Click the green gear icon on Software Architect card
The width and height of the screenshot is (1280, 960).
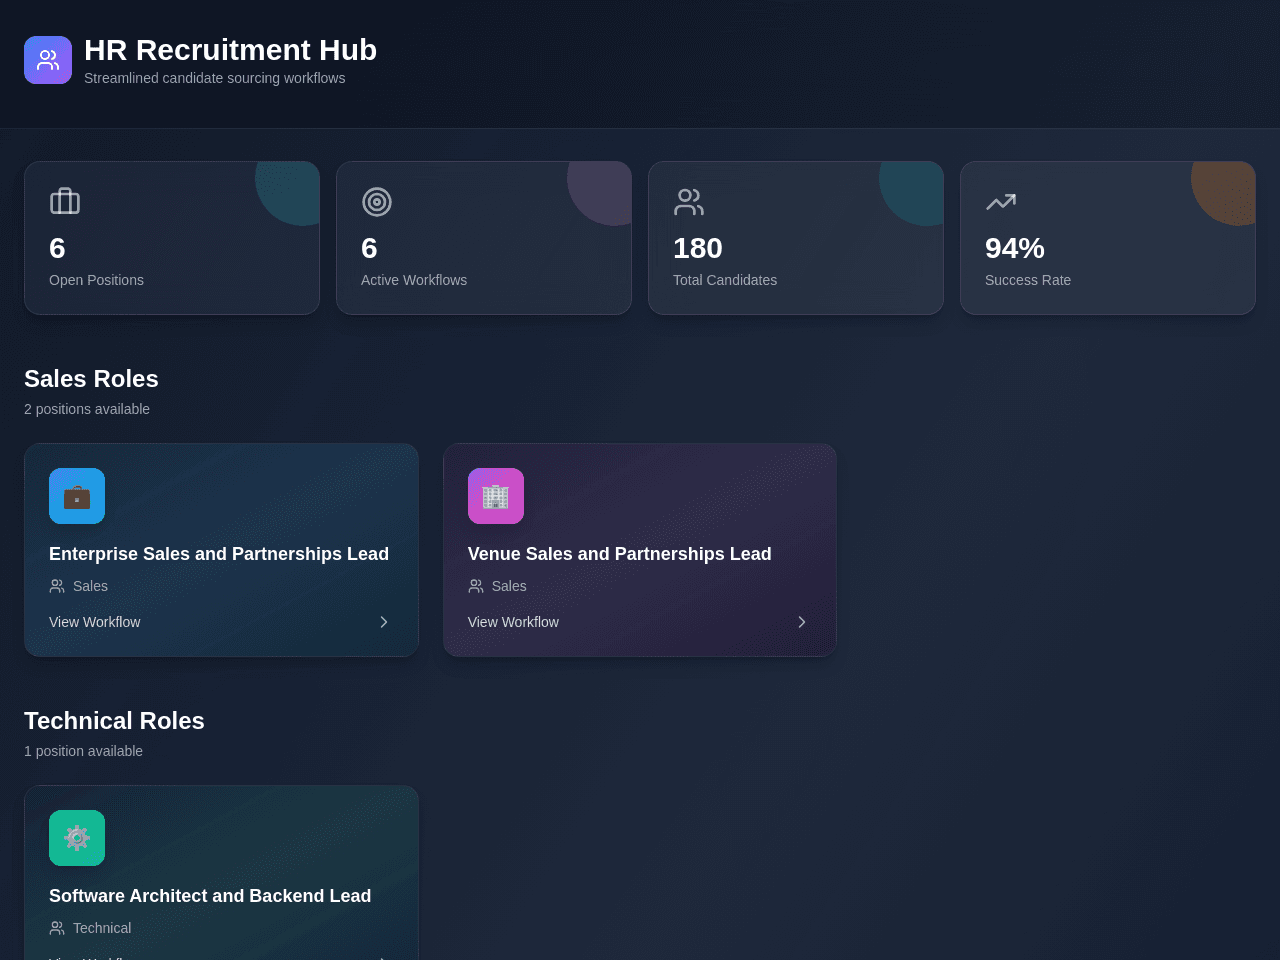(x=77, y=838)
